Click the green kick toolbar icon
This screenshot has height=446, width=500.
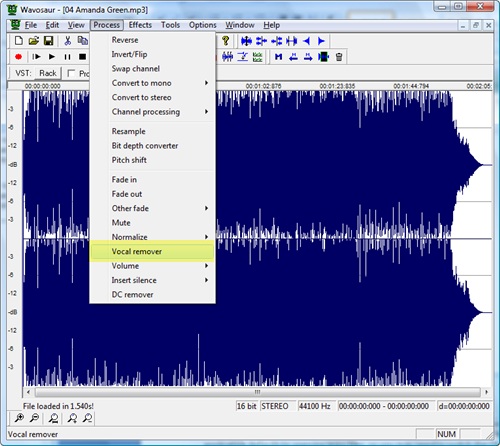pos(257,57)
